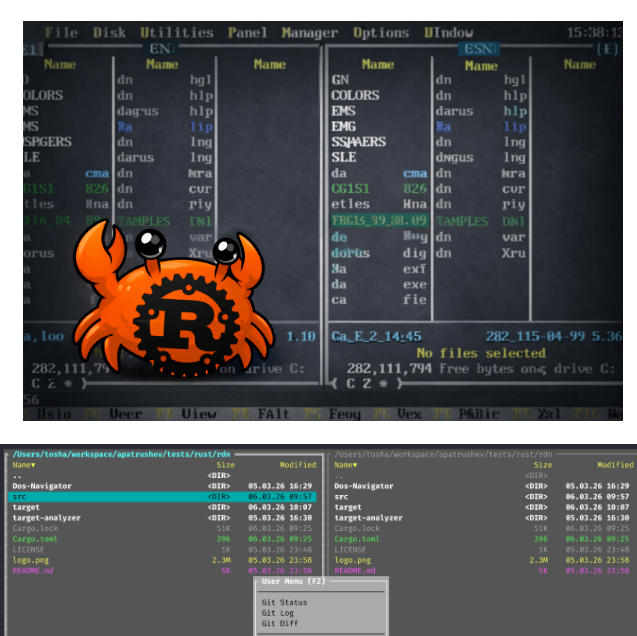
Task: Select Cargo.toml file in left panel
Action: (162, 539)
